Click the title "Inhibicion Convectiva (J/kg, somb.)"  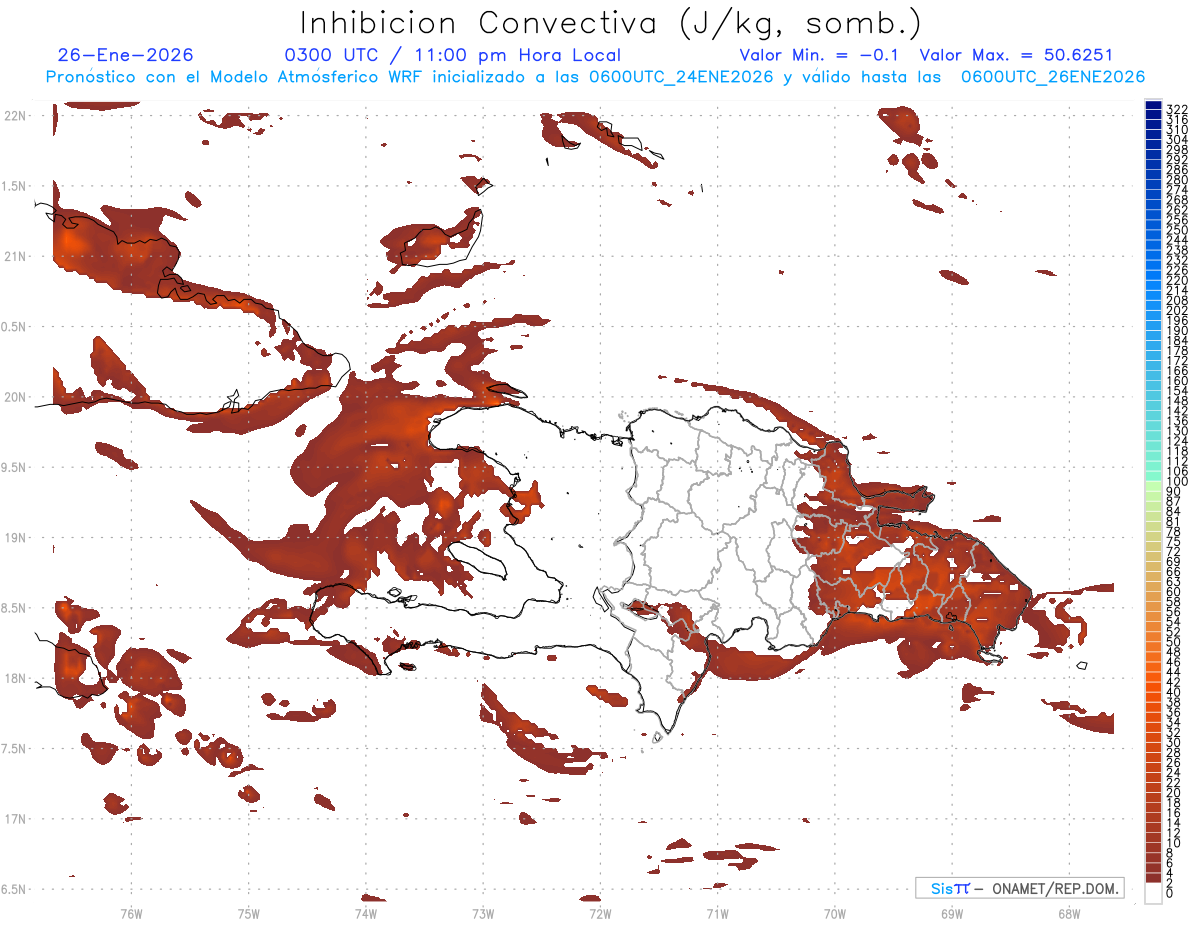click(610, 24)
